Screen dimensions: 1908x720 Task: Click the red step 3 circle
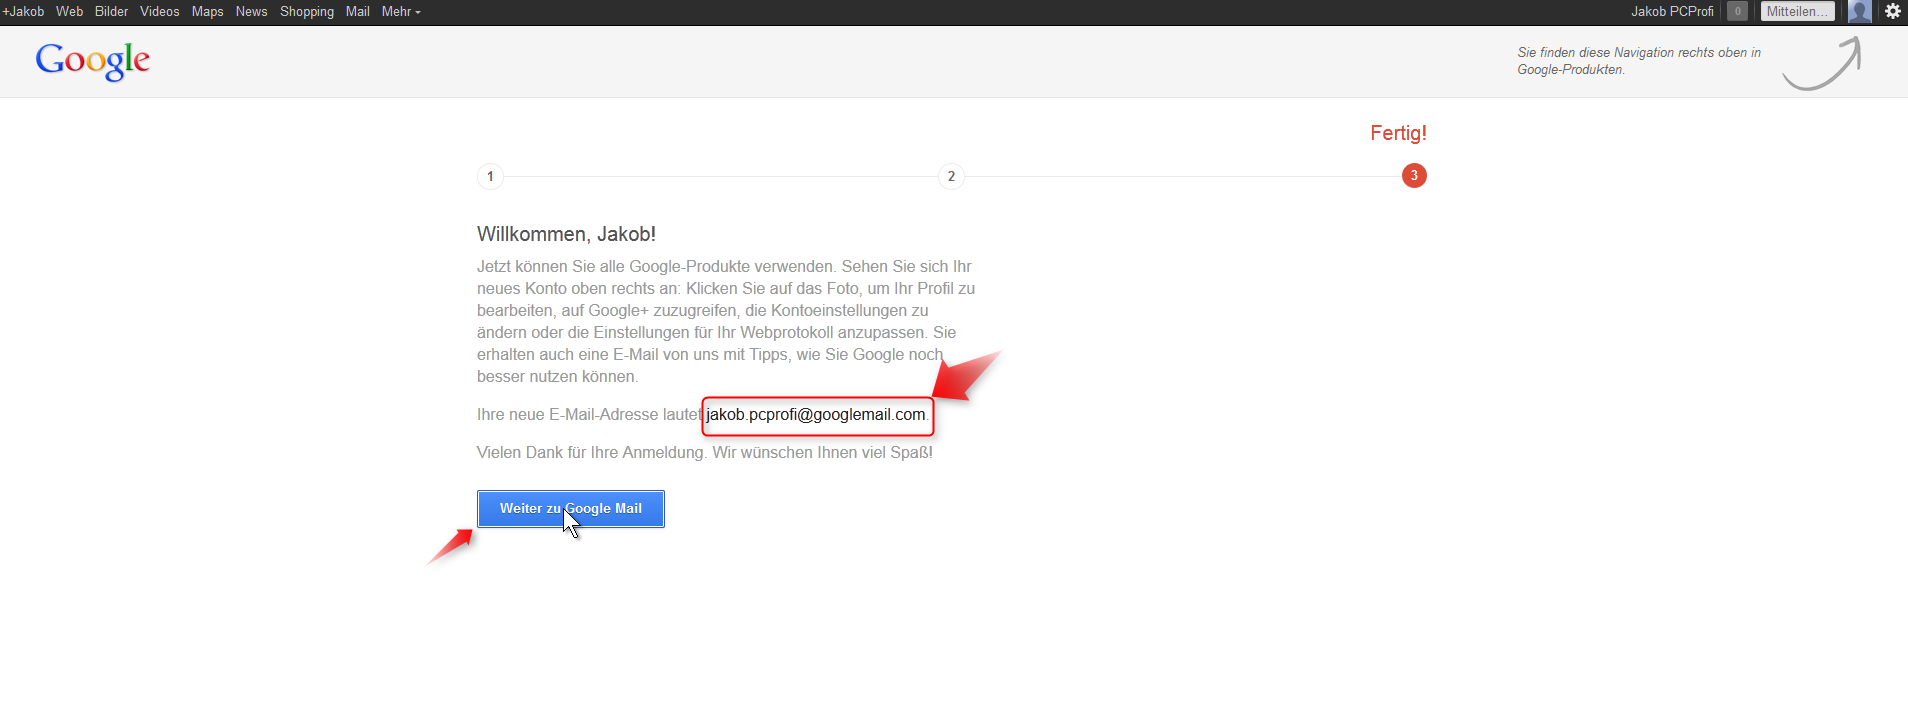click(1414, 176)
